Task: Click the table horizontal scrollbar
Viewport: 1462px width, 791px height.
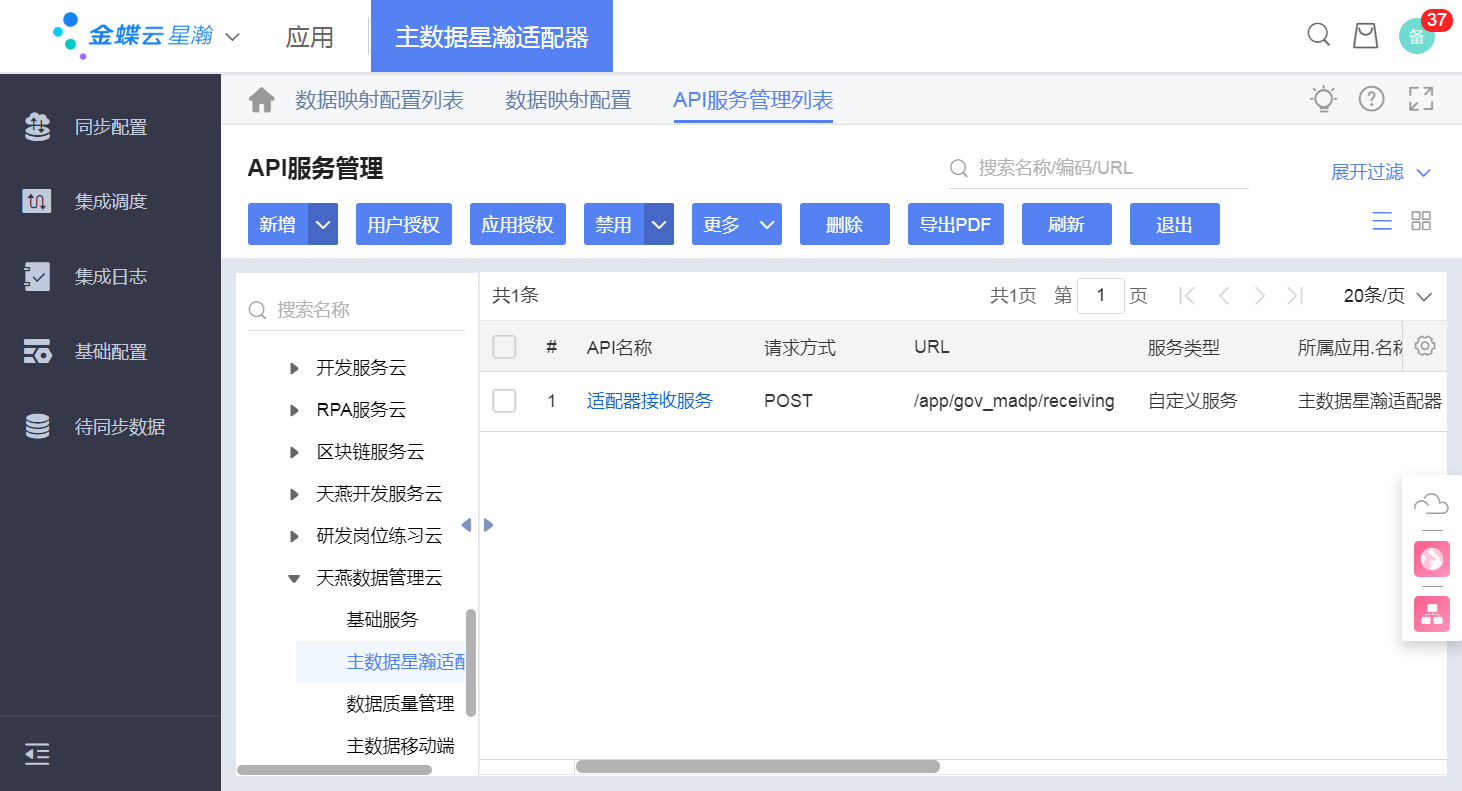Action: [x=758, y=766]
